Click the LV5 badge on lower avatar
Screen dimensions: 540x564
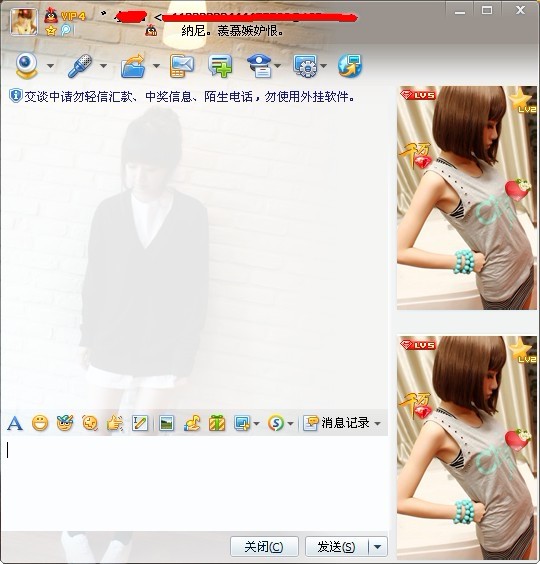418,345
